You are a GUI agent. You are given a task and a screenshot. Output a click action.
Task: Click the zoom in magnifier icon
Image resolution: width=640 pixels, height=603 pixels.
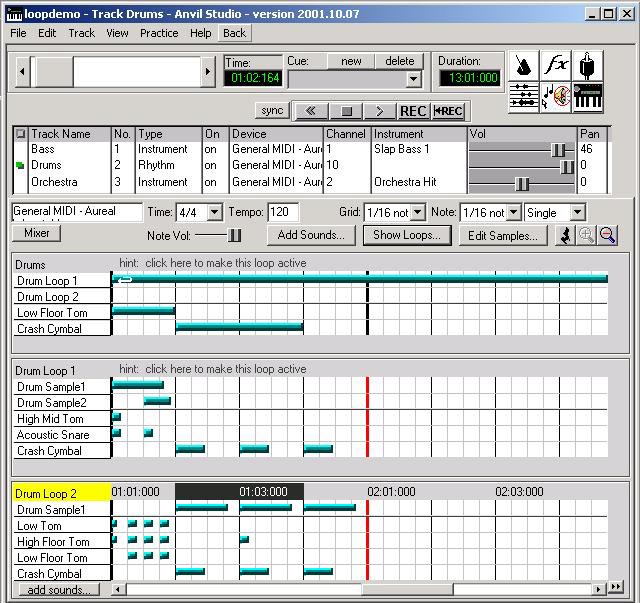(587, 235)
